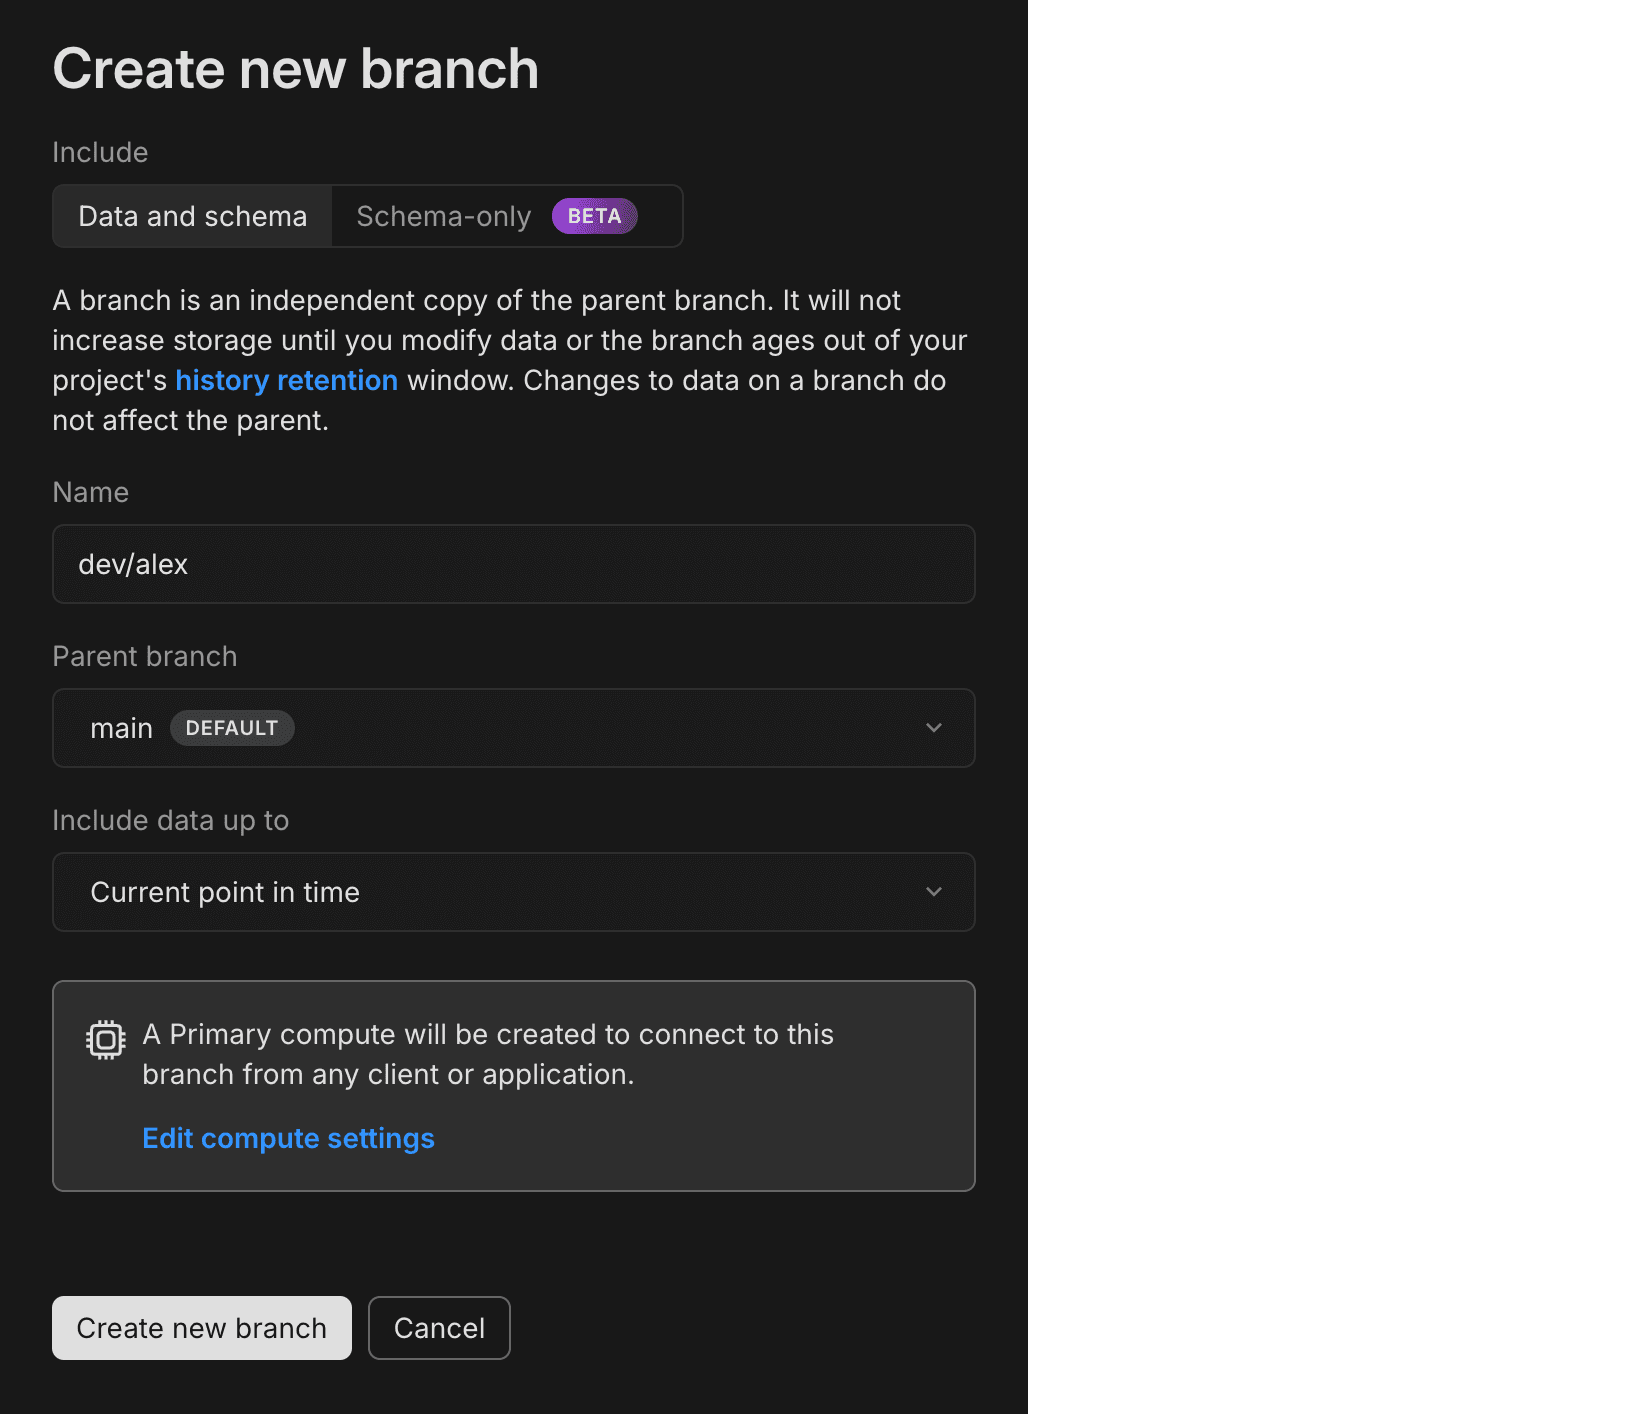Open the Include data up to dropdown

click(x=513, y=891)
